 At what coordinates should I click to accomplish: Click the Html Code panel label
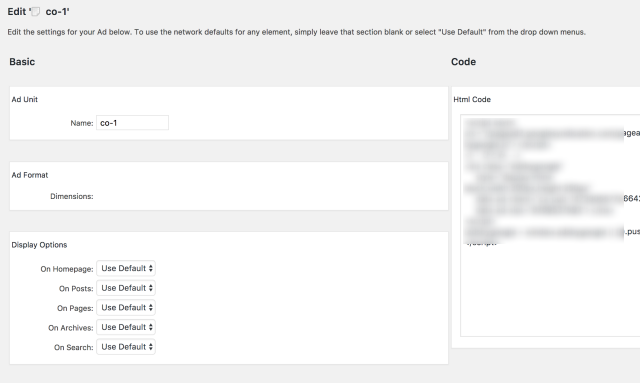coord(472,99)
